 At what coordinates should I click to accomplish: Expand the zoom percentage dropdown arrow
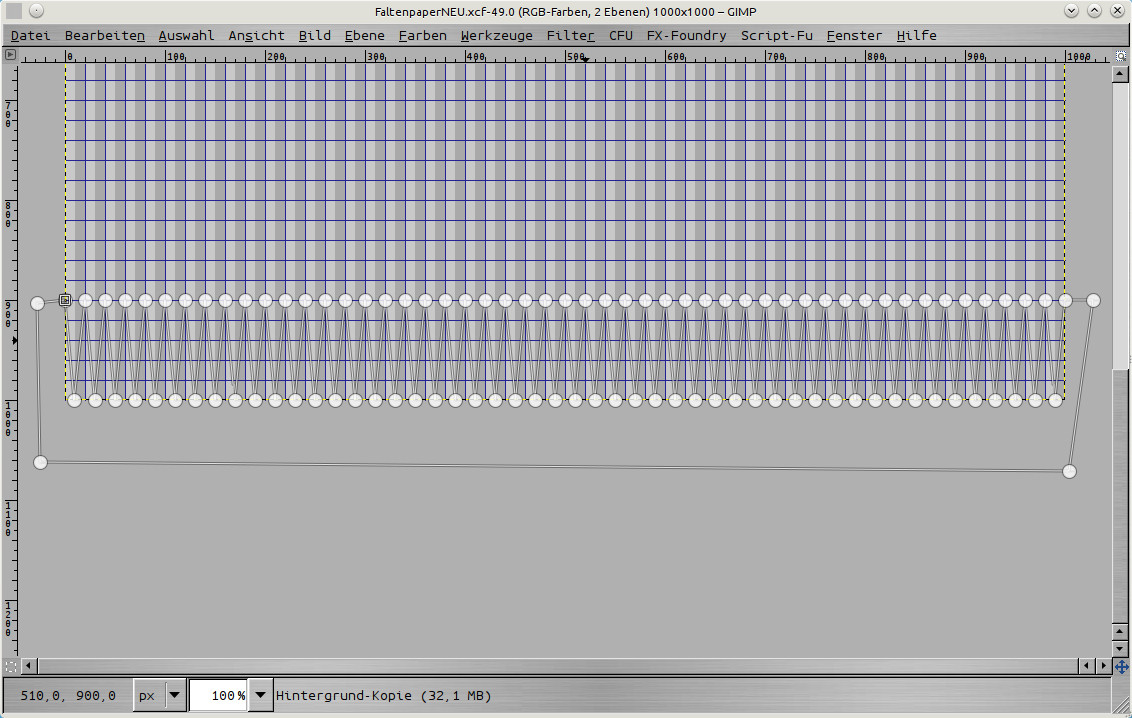coord(261,695)
